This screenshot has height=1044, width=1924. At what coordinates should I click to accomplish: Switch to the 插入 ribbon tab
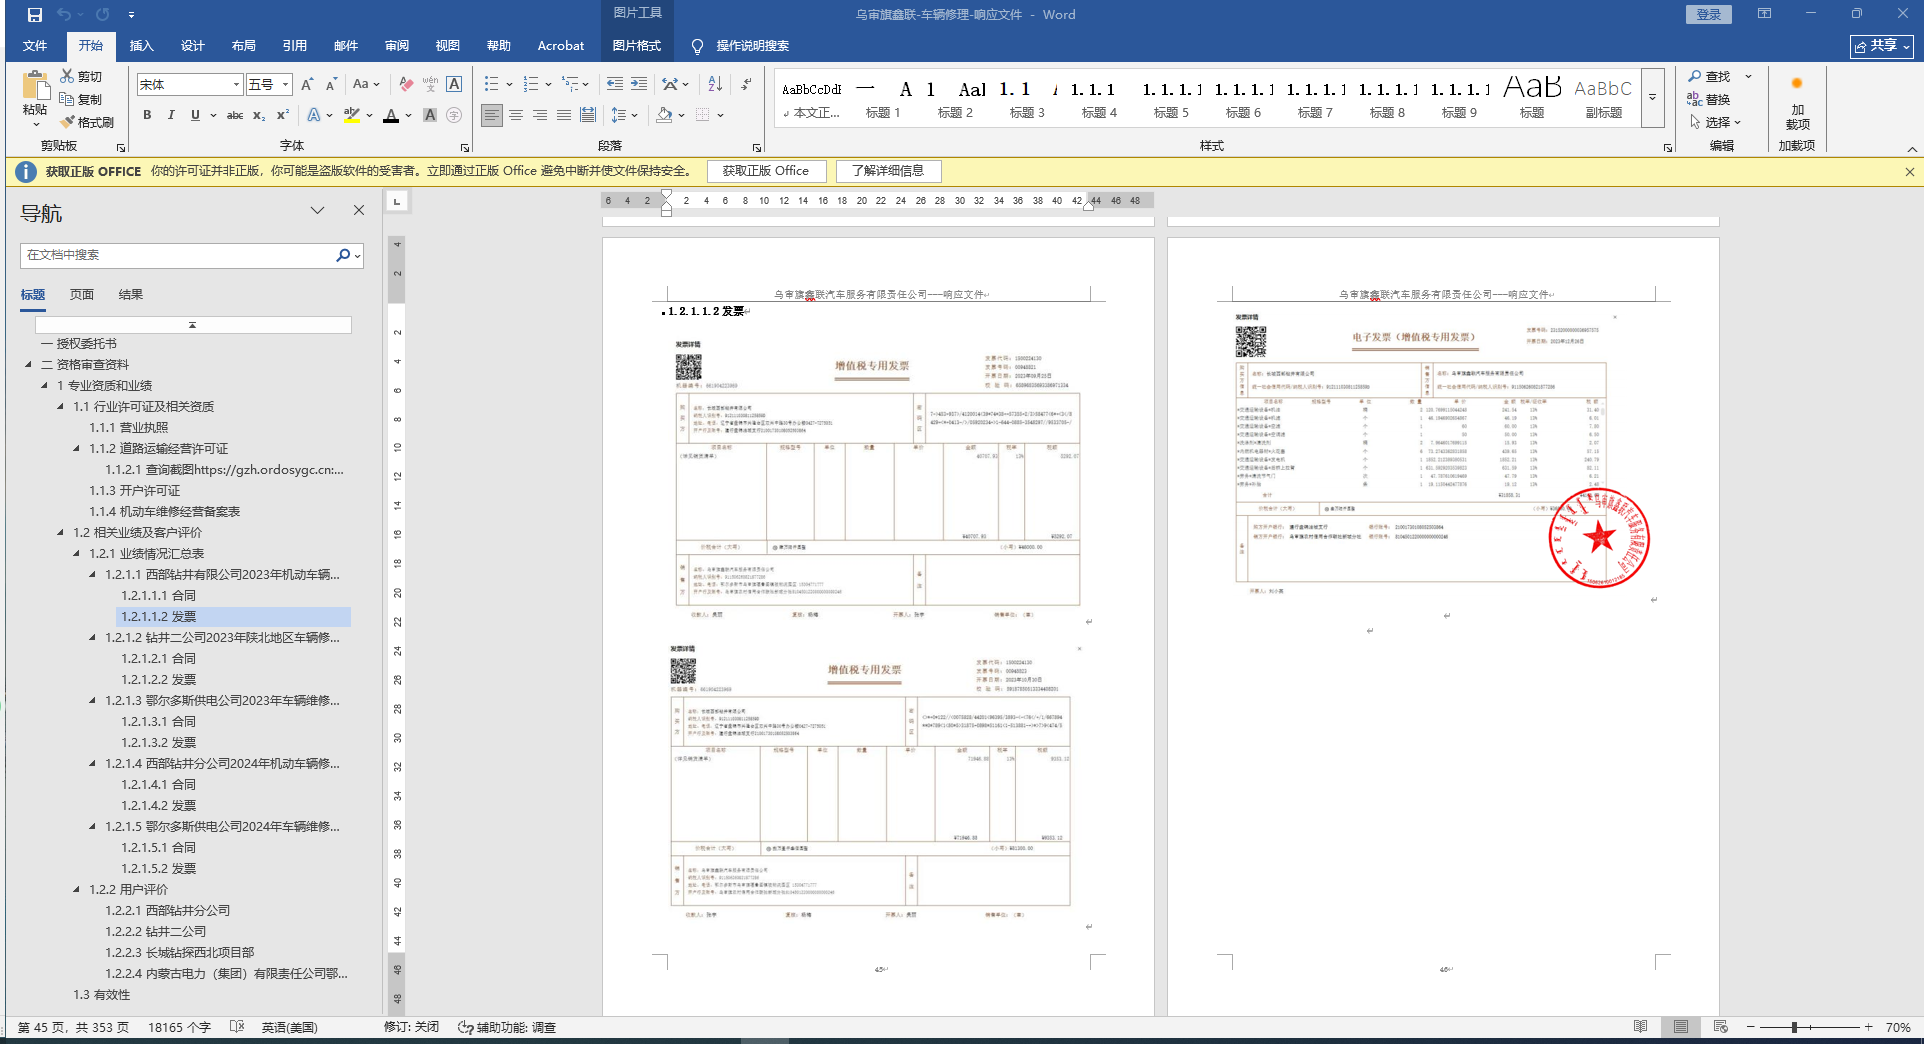(141, 46)
